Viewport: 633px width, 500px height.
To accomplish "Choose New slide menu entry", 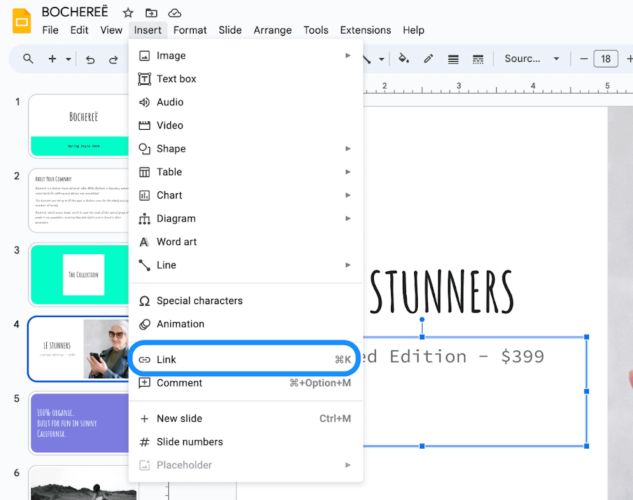I will [245, 418].
